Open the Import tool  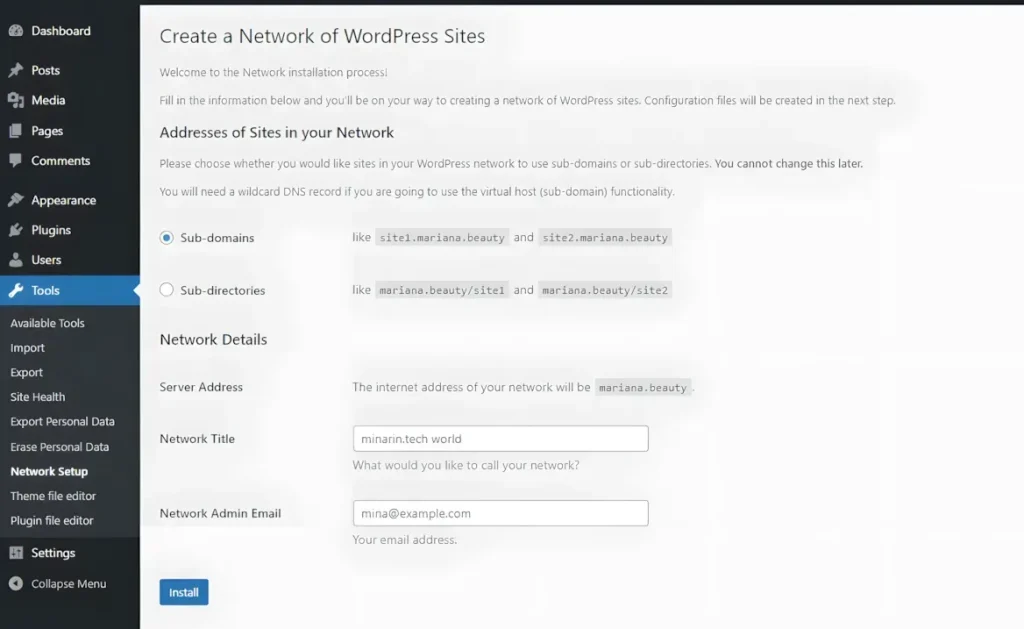27,347
